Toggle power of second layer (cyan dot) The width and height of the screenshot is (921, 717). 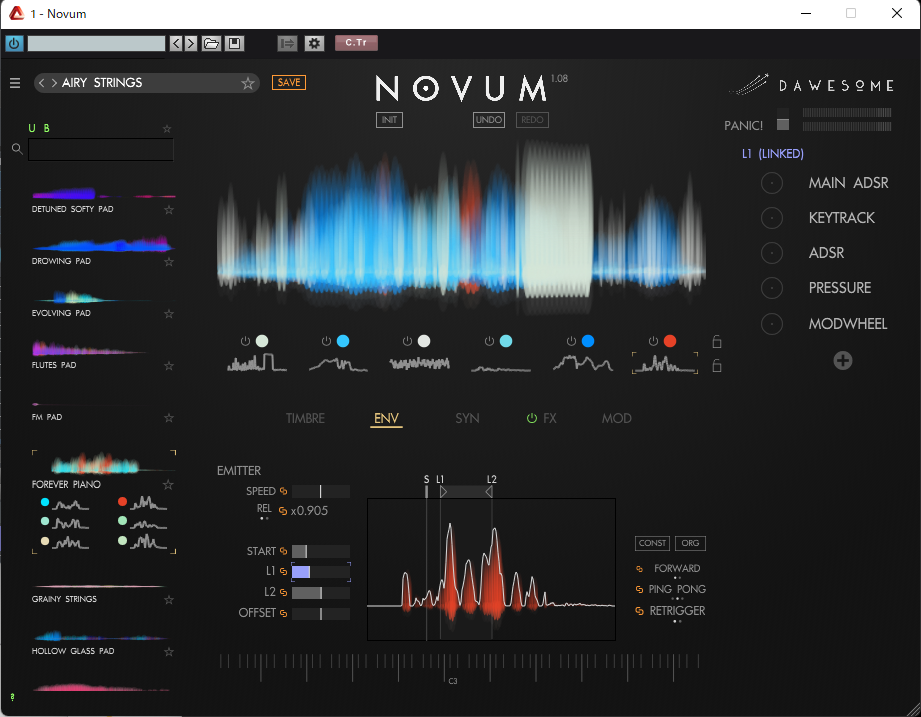click(326, 341)
